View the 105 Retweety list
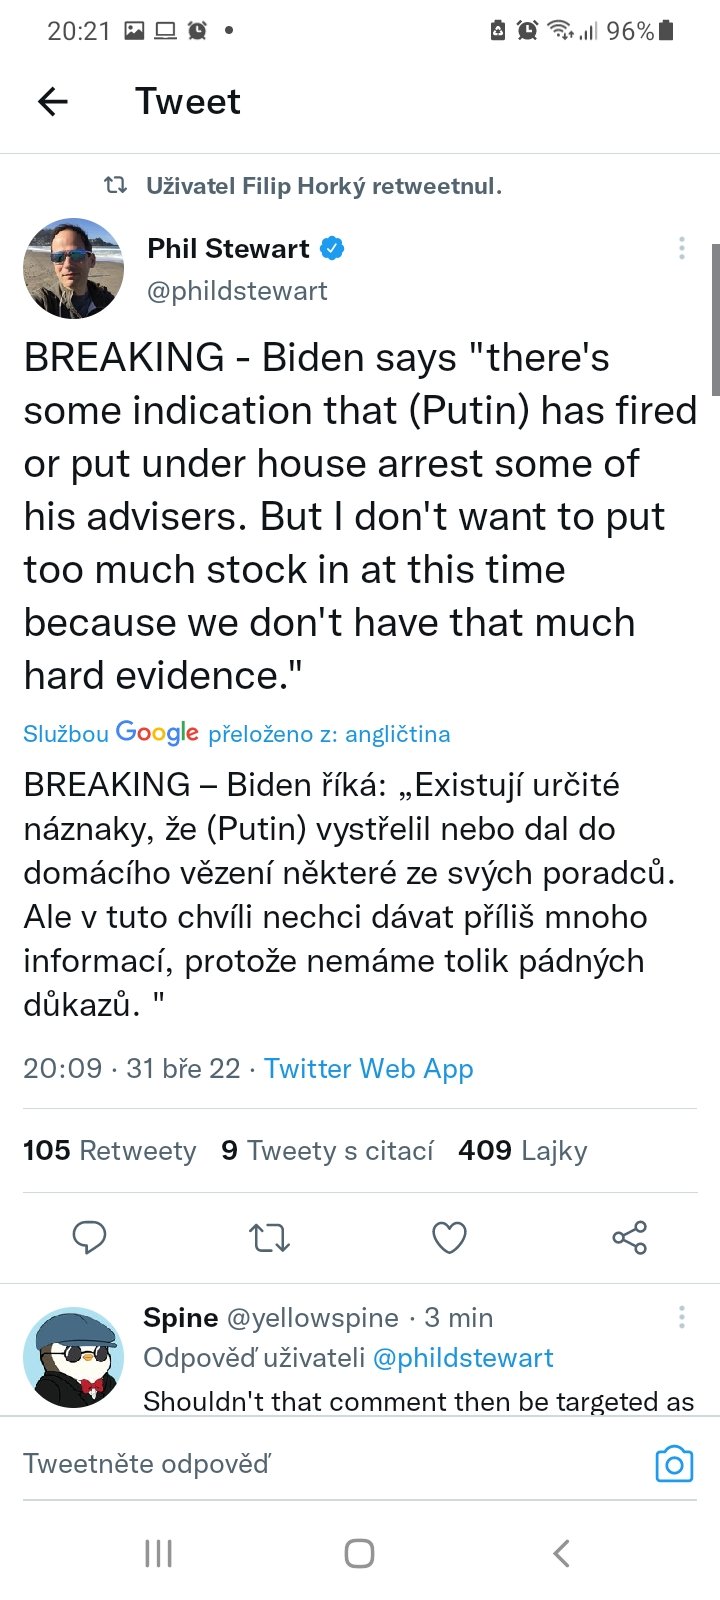 (x=110, y=1151)
